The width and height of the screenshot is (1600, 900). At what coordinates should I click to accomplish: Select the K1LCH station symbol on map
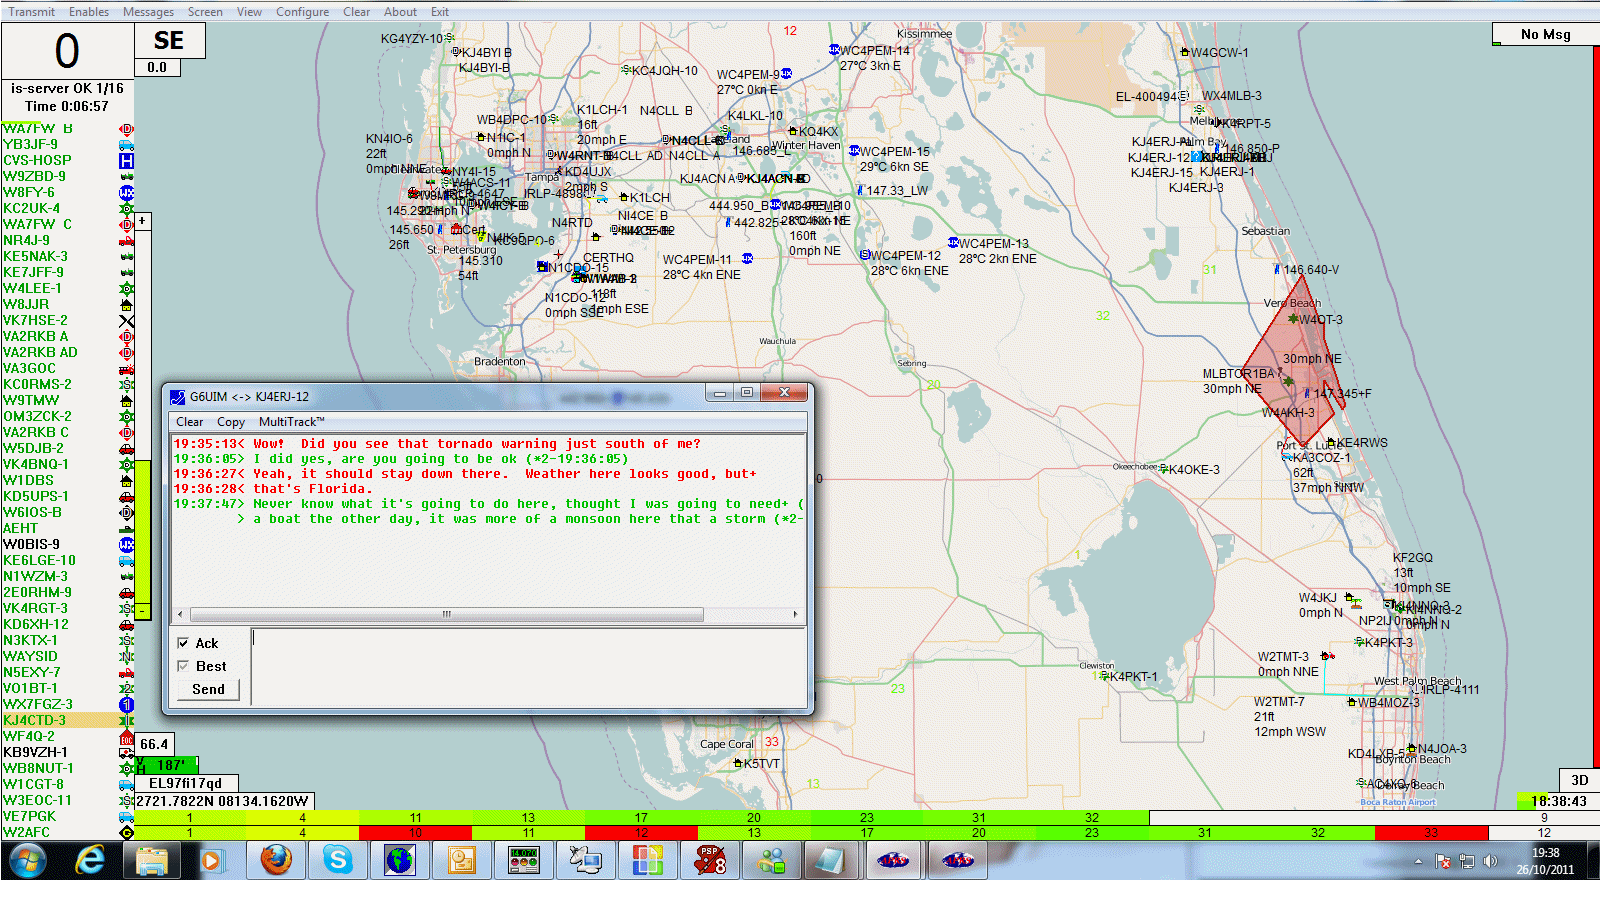tap(623, 197)
